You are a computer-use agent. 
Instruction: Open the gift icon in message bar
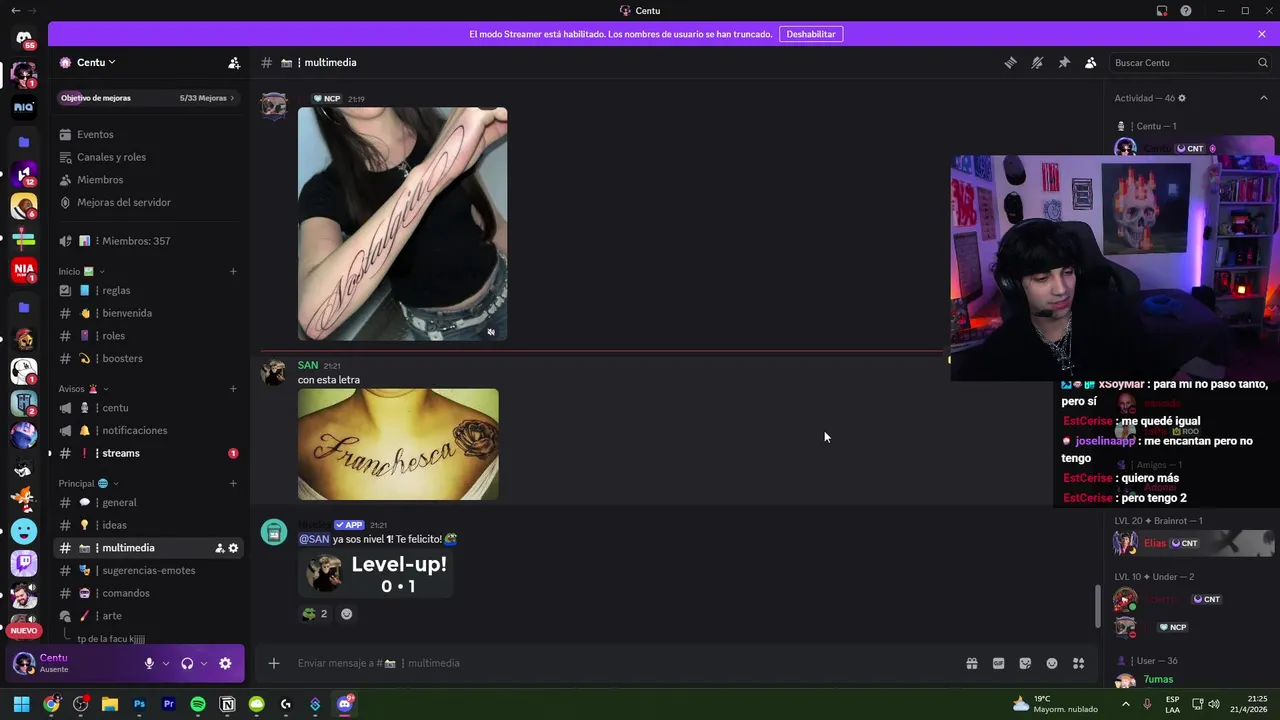972,663
